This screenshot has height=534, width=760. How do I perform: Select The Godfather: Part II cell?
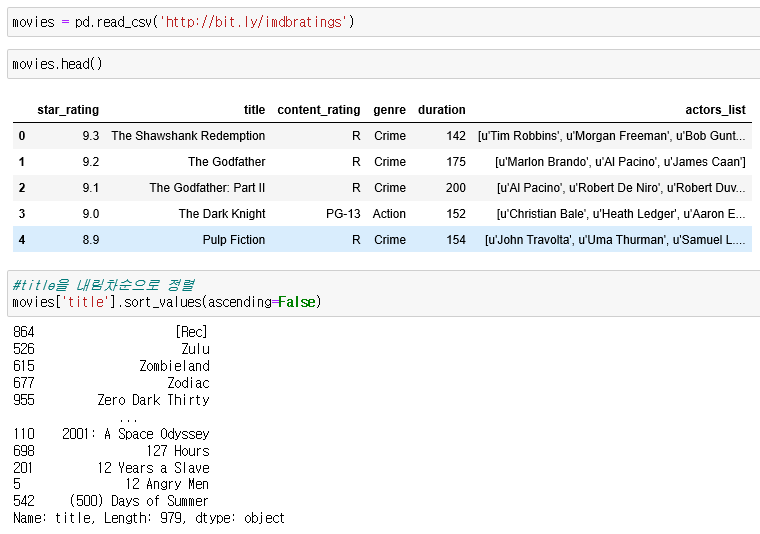(207, 188)
